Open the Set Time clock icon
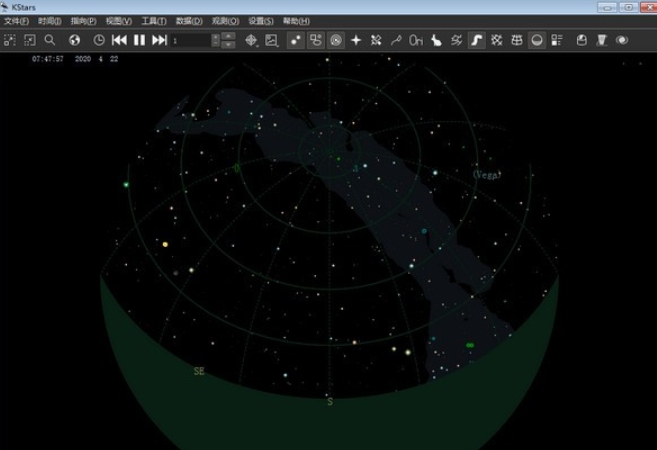 point(99,40)
